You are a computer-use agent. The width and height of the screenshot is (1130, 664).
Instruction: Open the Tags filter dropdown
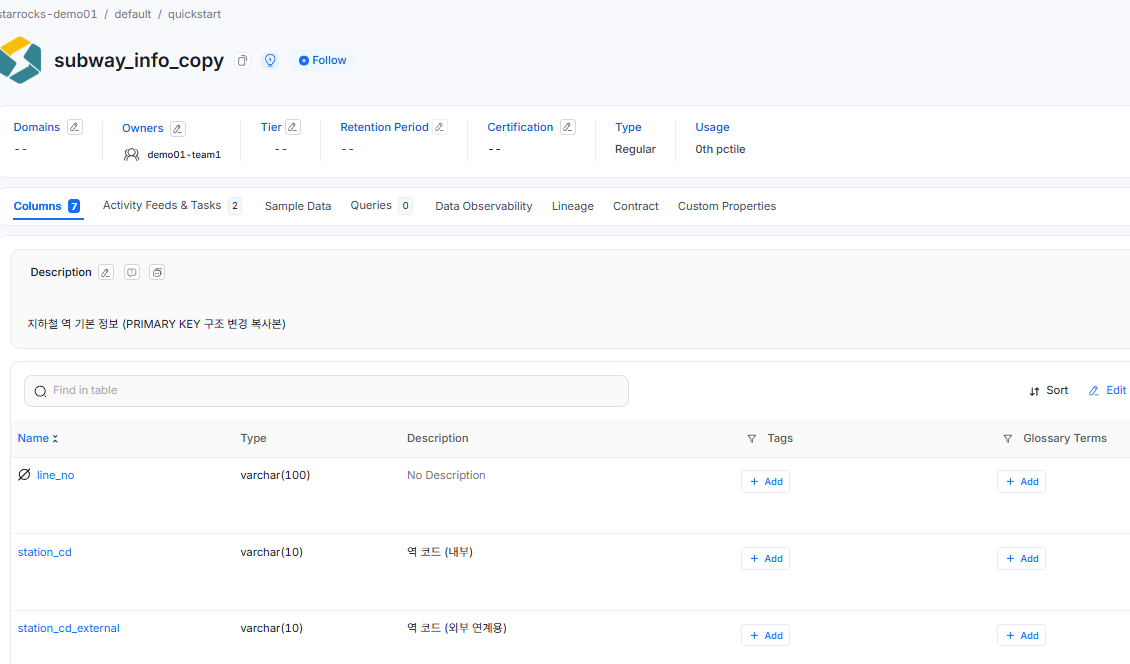(x=752, y=438)
